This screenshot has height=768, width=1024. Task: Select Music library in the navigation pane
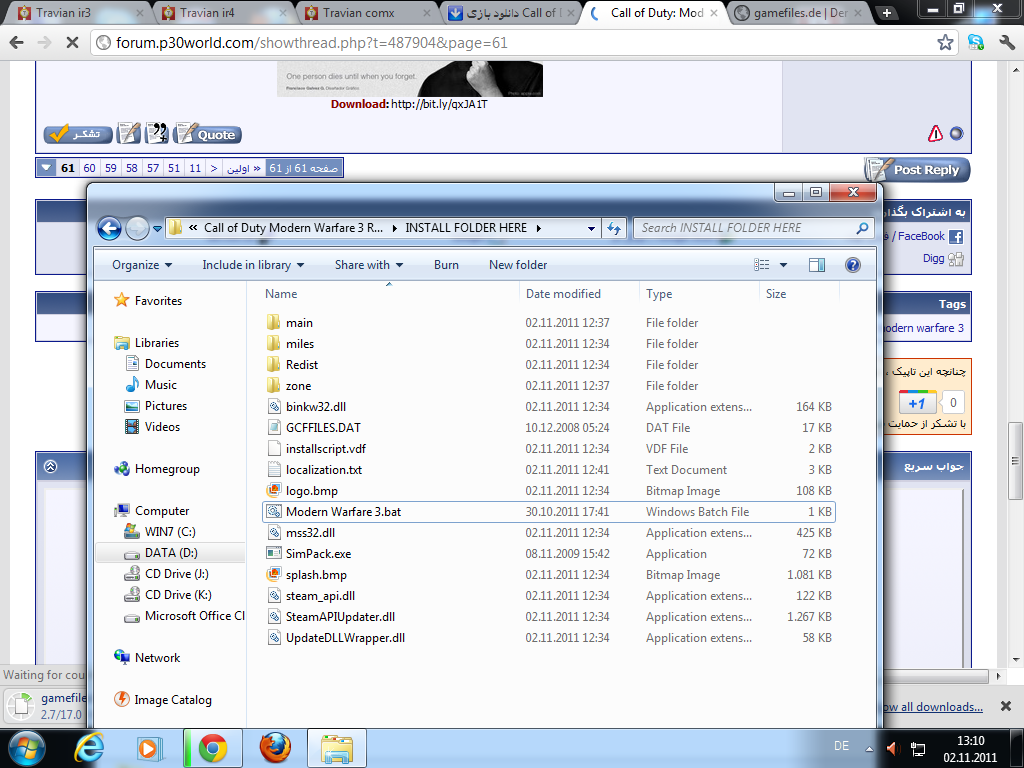click(x=161, y=385)
